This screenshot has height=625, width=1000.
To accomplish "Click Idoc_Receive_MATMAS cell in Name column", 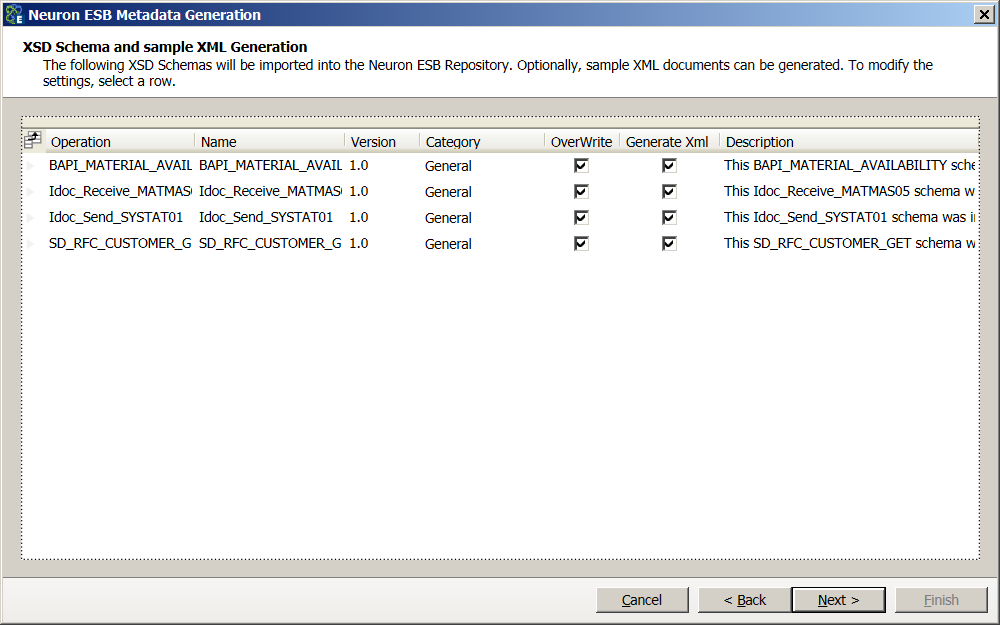I will pos(270,191).
